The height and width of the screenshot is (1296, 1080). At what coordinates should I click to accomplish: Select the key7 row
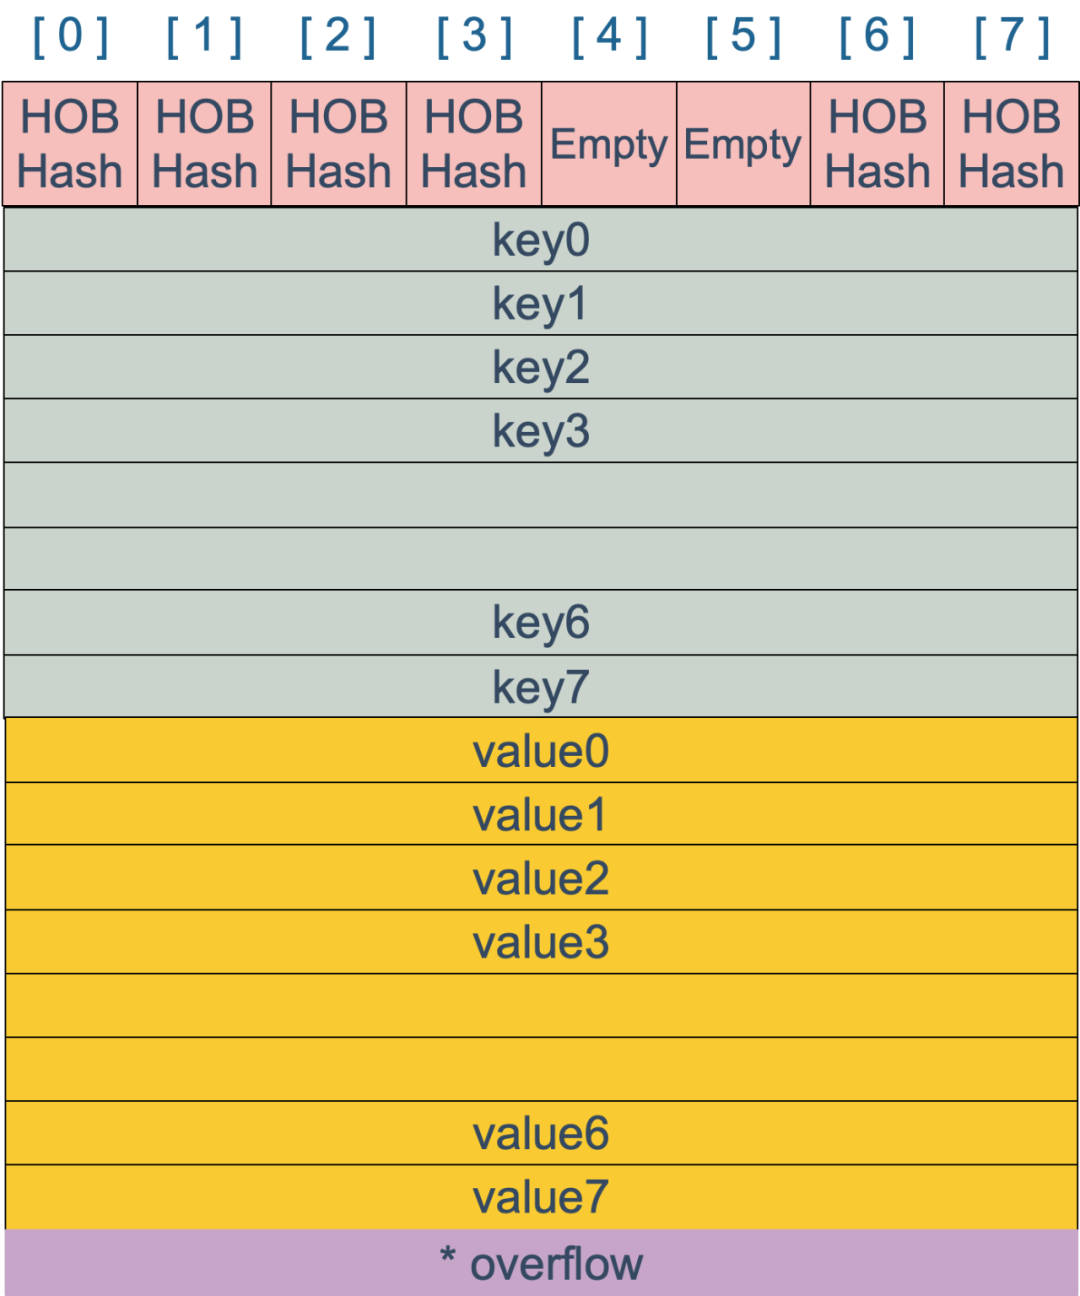click(540, 687)
